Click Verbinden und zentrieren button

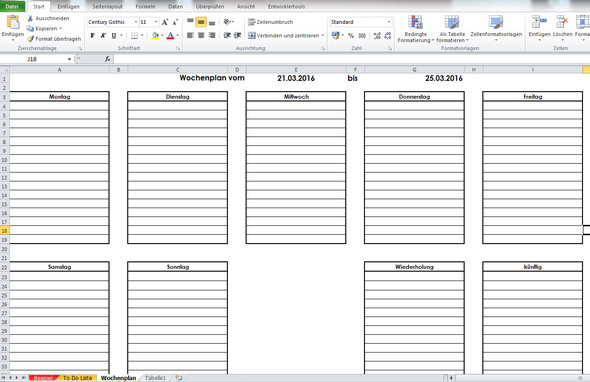(286, 35)
